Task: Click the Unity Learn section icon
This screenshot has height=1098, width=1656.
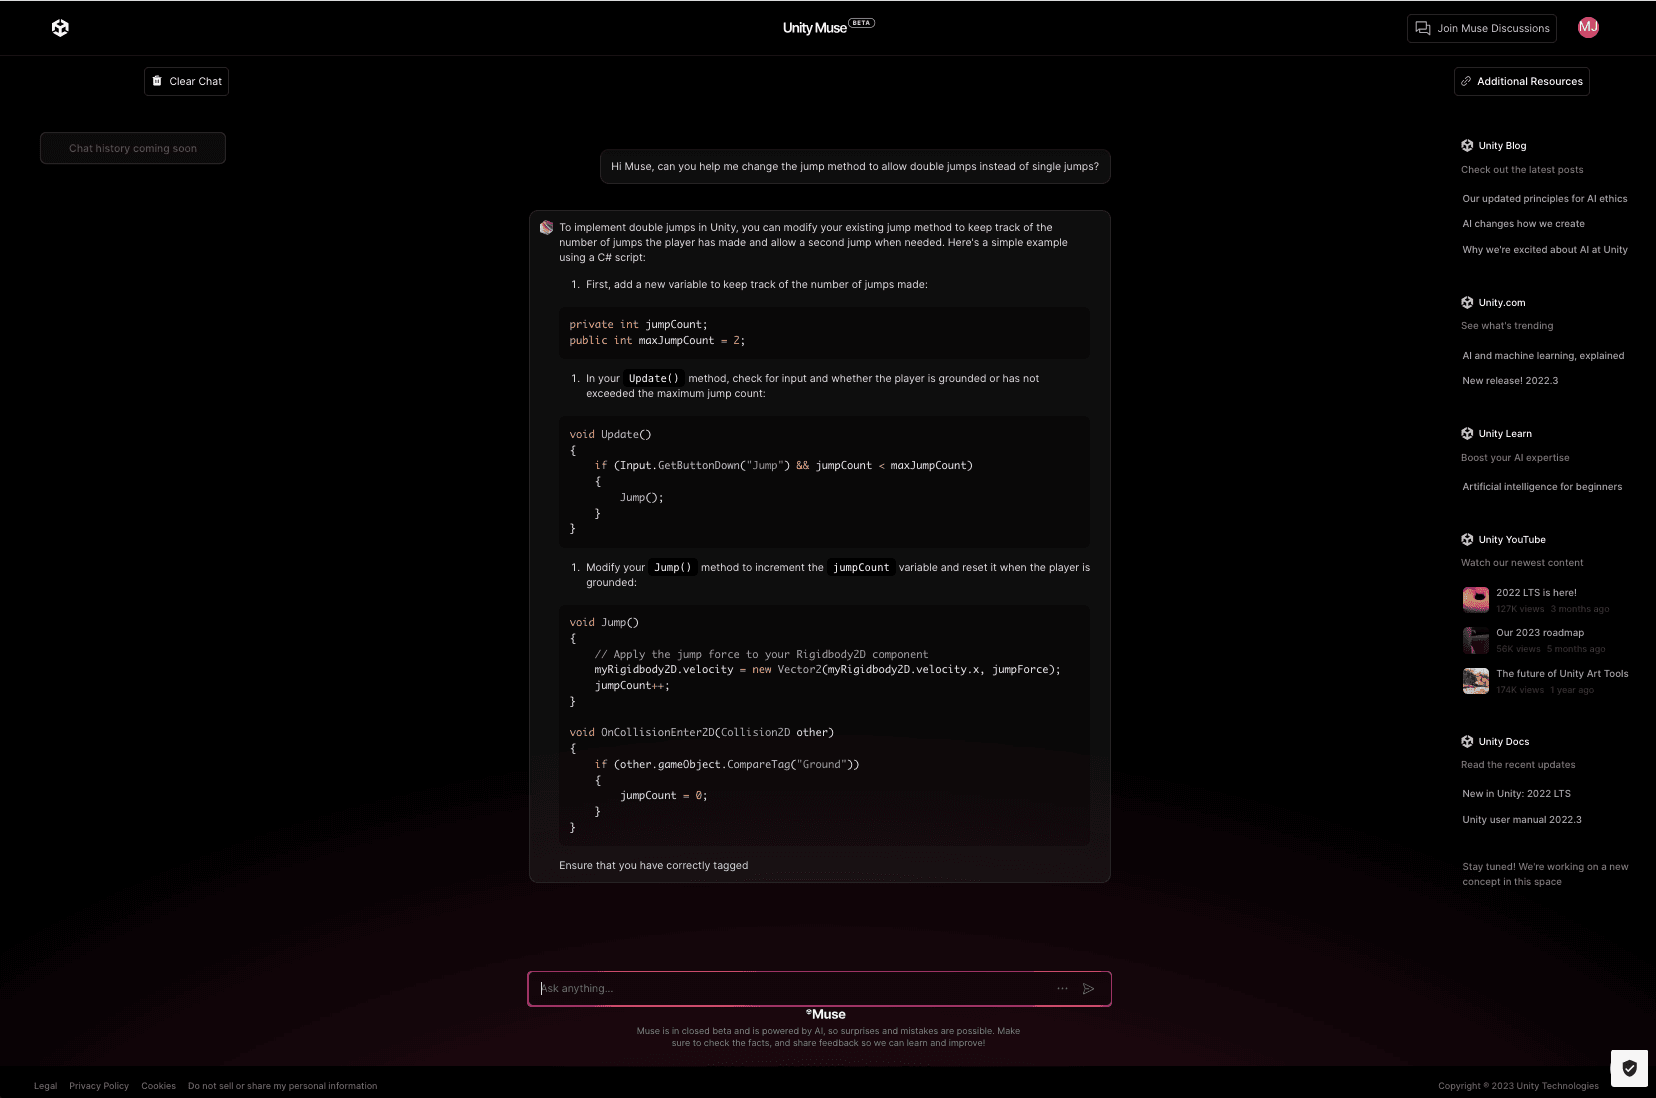Action: tap(1467, 434)
